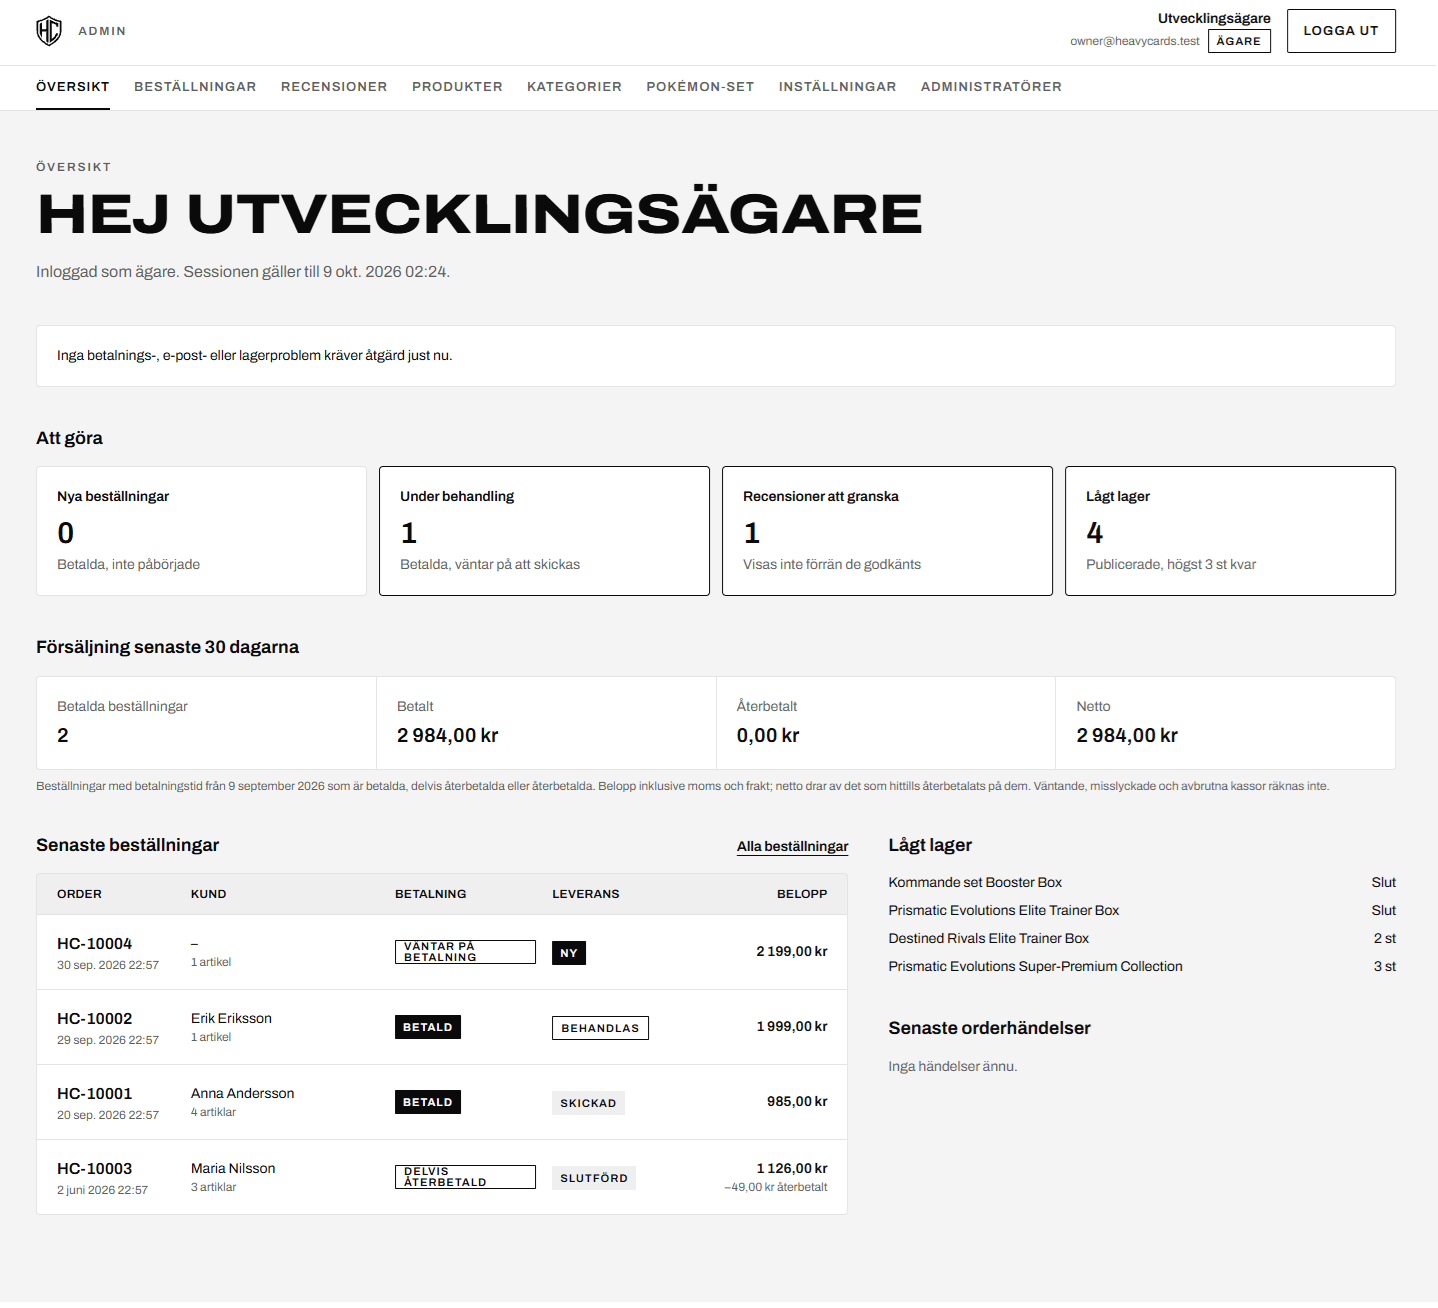1438x1308 pixels.
Task: Click the Betalning column header
Action: coord(430,894)
